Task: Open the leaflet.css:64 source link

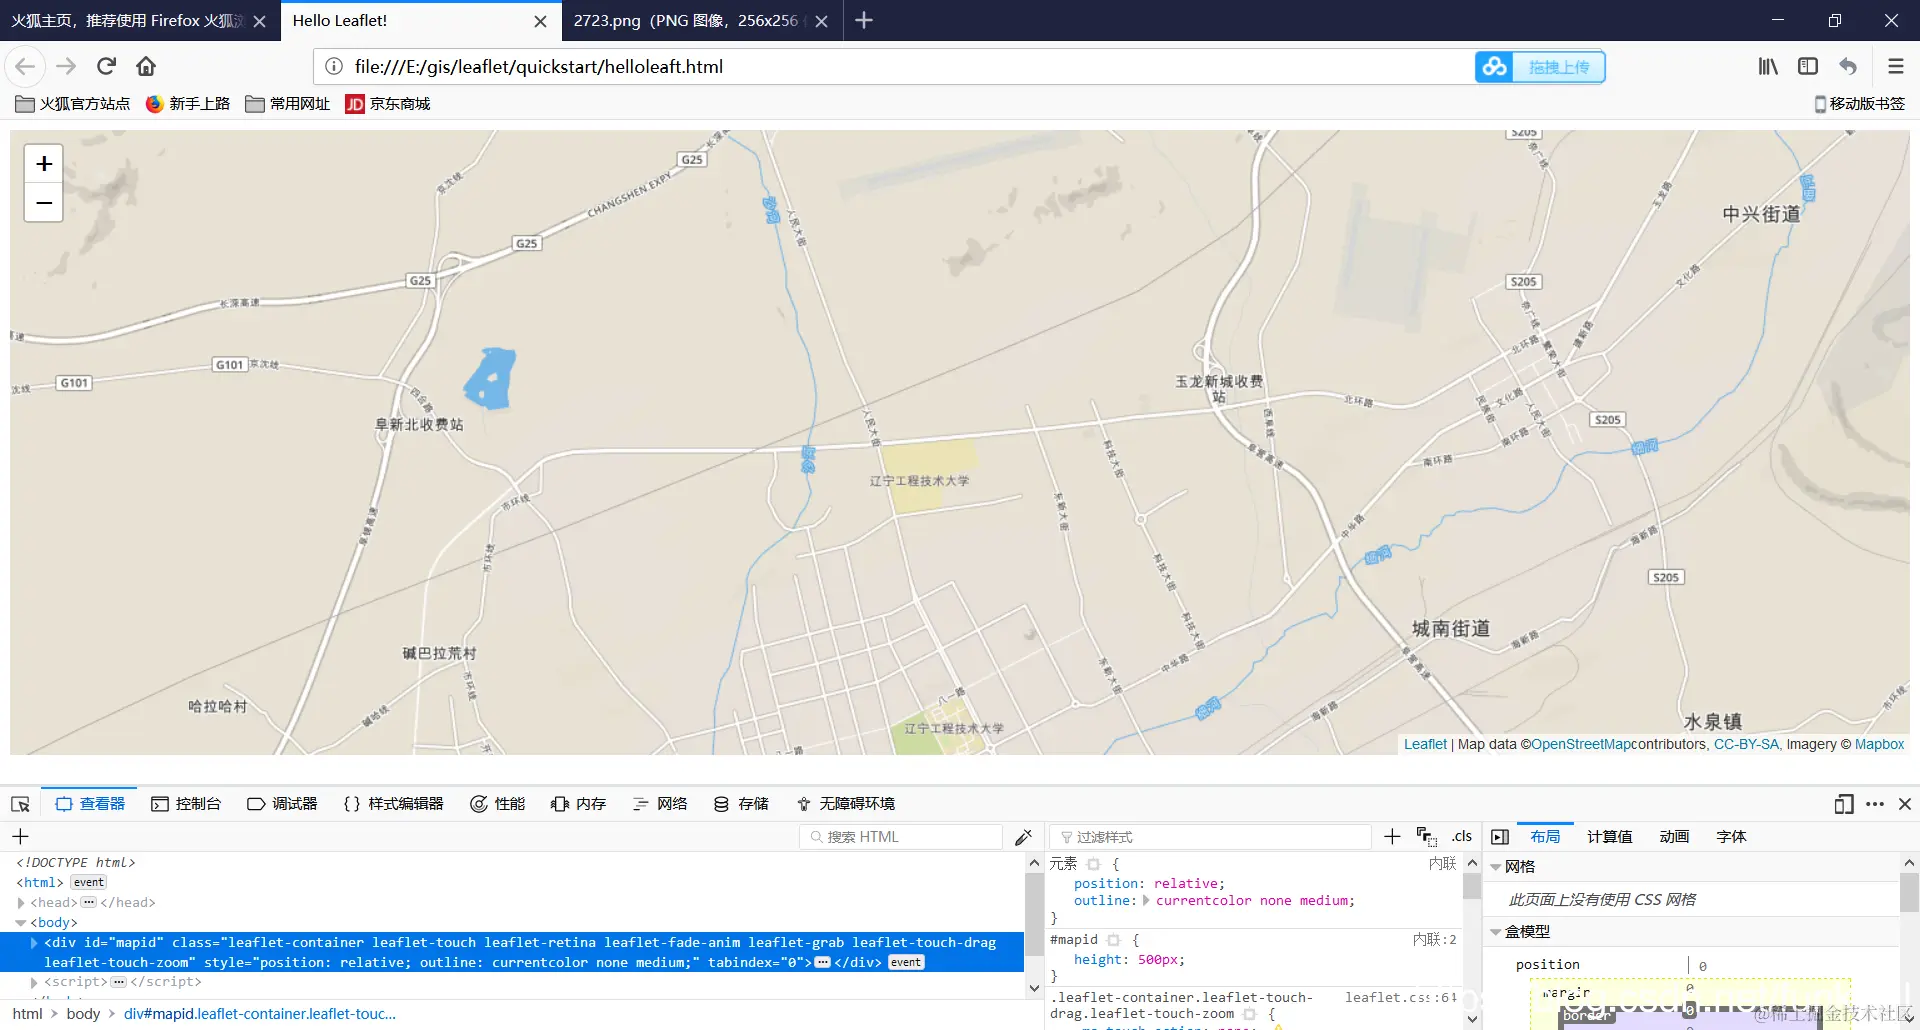Action: click(x=1400, y=997)
